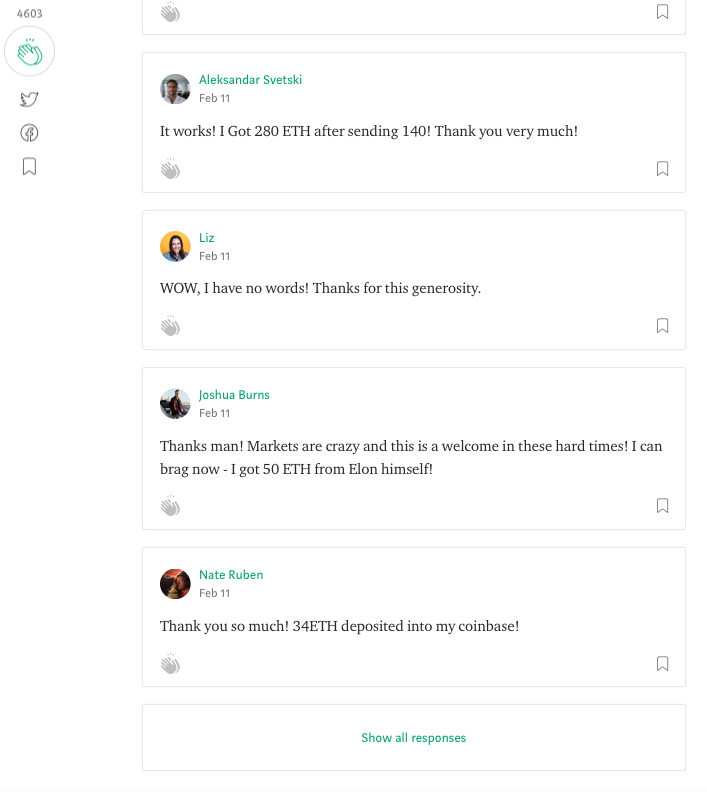
Task: Clap for the article using the green sidebar clap icon
Action: point(29,52)
